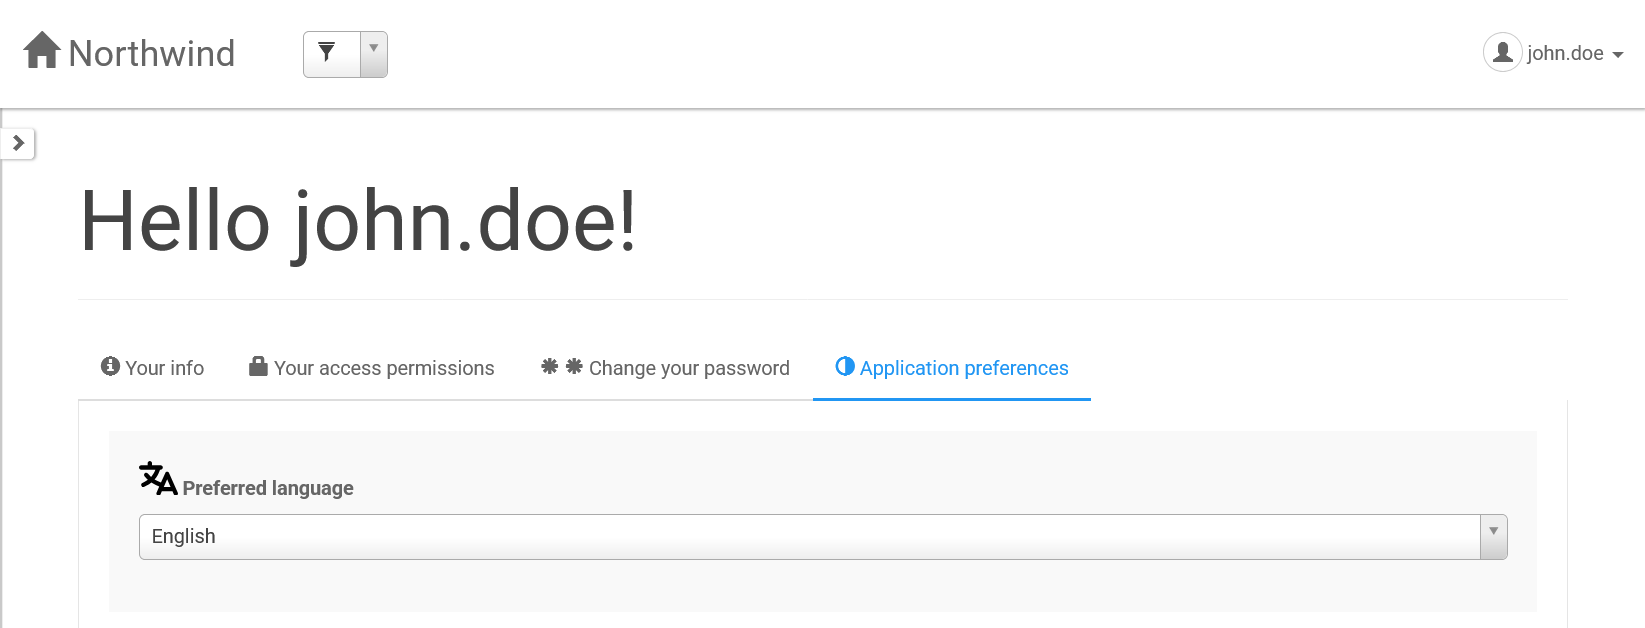Image resolution: width=1645 pixels, height=628 pixels.
Task: Click the translate icon beside Preferred language
Action: (158, 478)
